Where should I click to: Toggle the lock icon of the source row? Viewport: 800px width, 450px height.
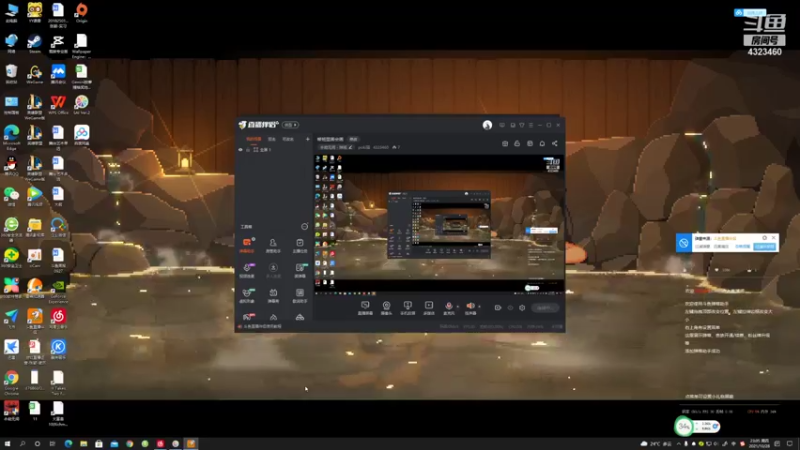(248, 149)
